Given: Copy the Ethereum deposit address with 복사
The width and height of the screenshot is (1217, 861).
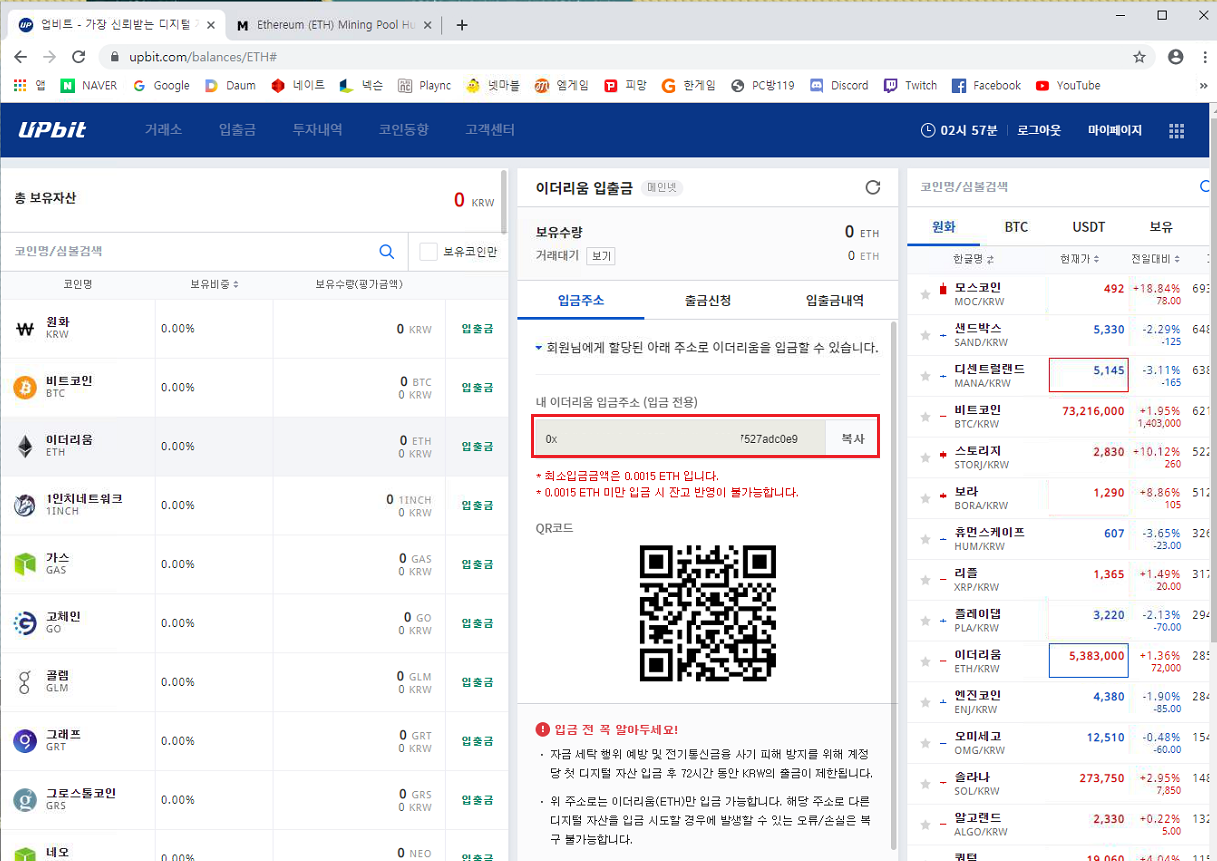Looking at the screenshot, I should (x=852, y=438).
